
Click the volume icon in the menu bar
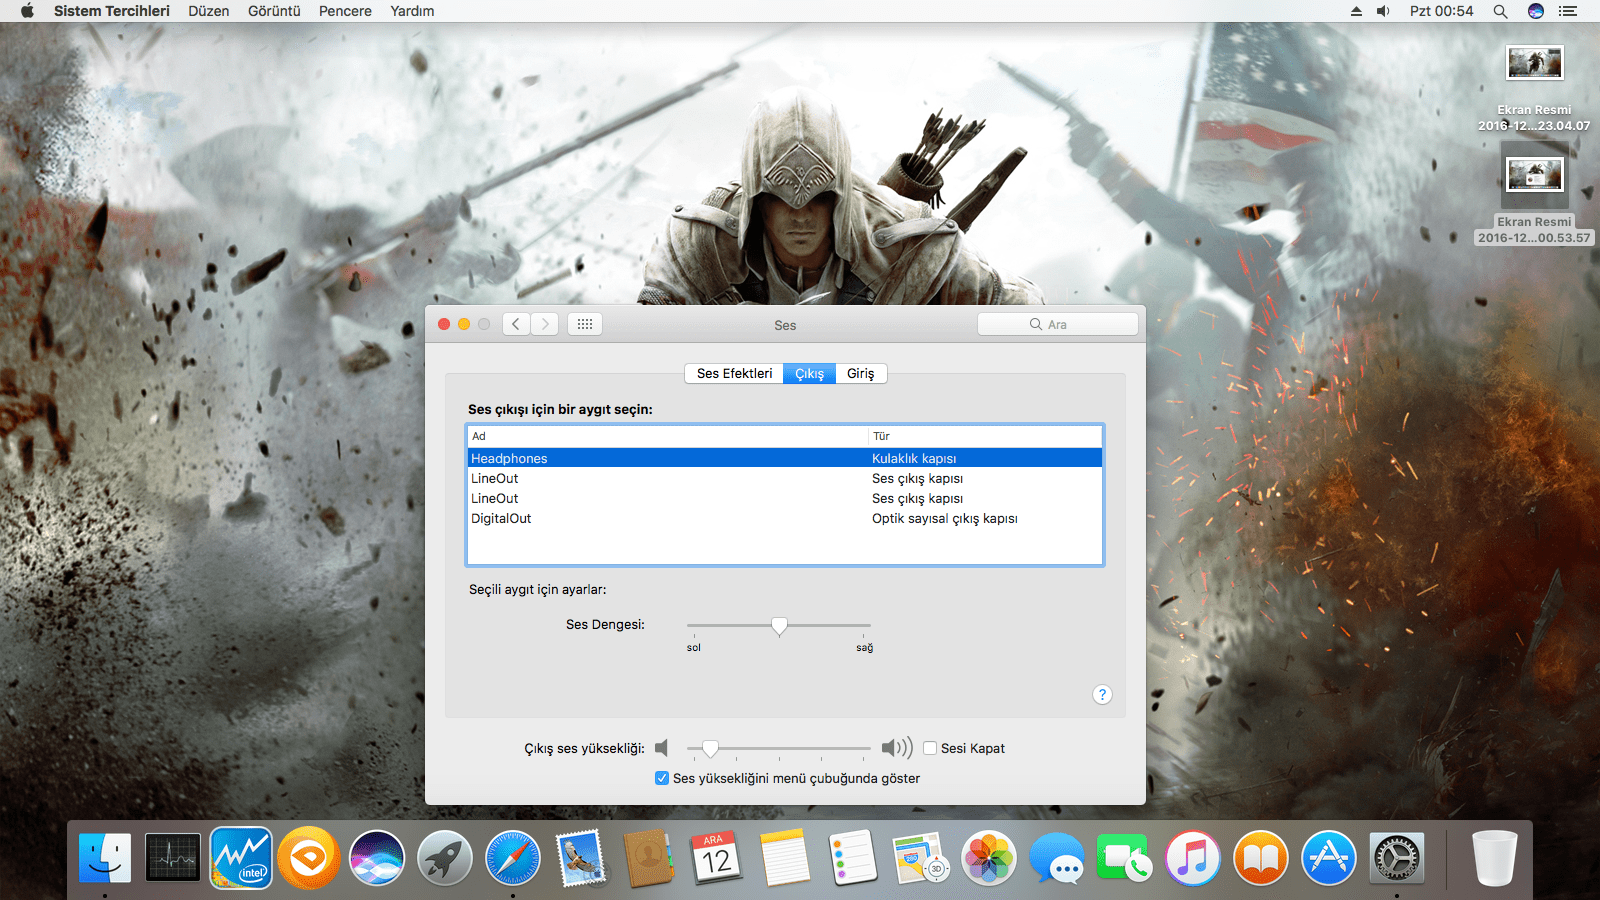(x=1383, y=11)
